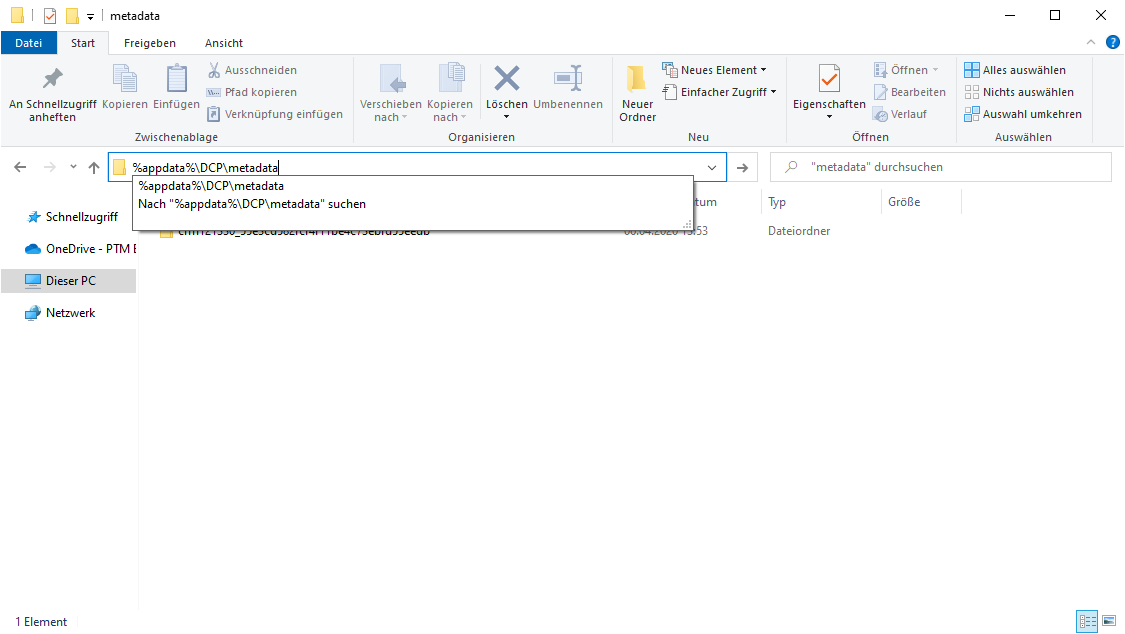Open Neues Element dropdown
Image resolution: width=1125 pixels, height=634 pixels.
click(715, 70)
